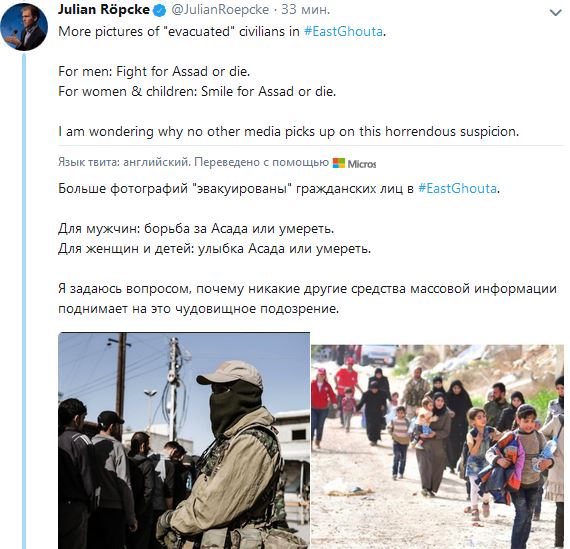Click the Язык твита: английский translation label
Viewport: 570px width, 549px height.
124,162
